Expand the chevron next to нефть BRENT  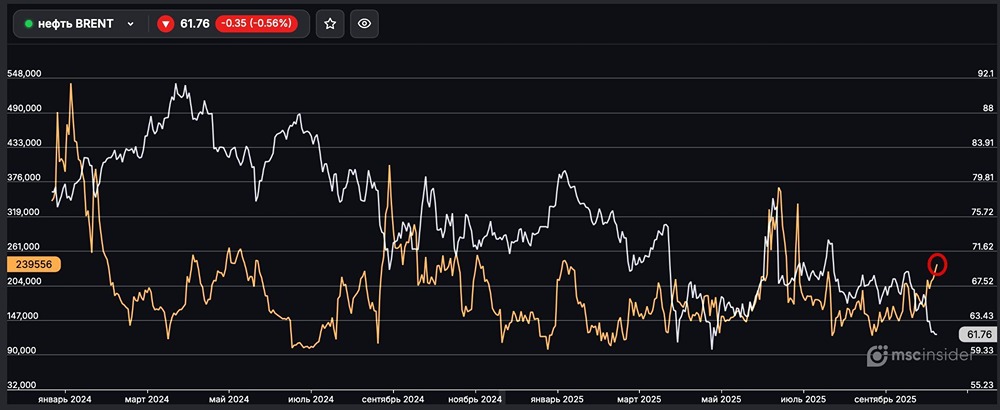tap(130, 24)
